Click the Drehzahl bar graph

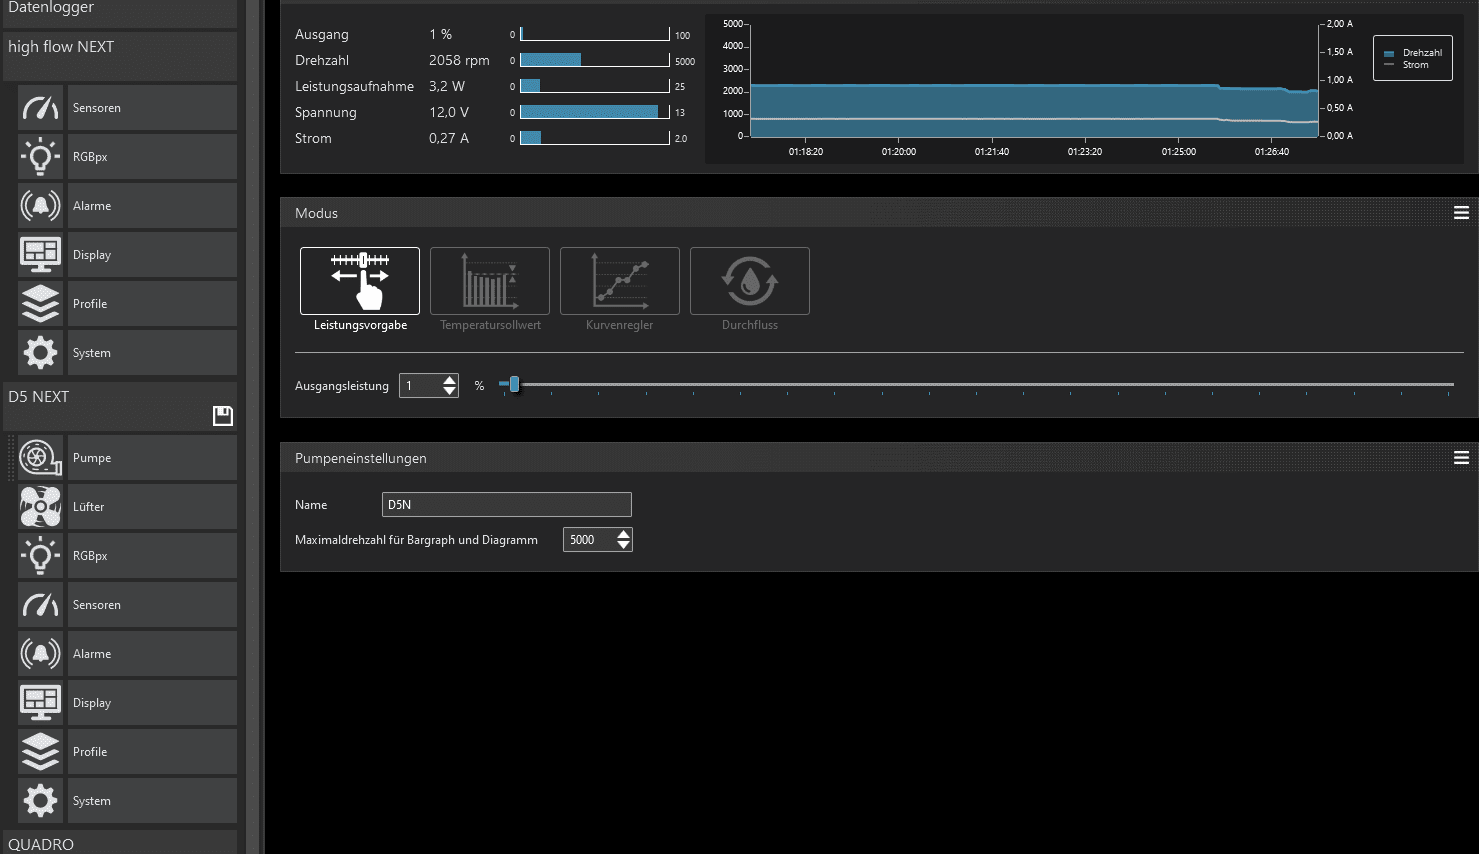[x=595, y=60]
